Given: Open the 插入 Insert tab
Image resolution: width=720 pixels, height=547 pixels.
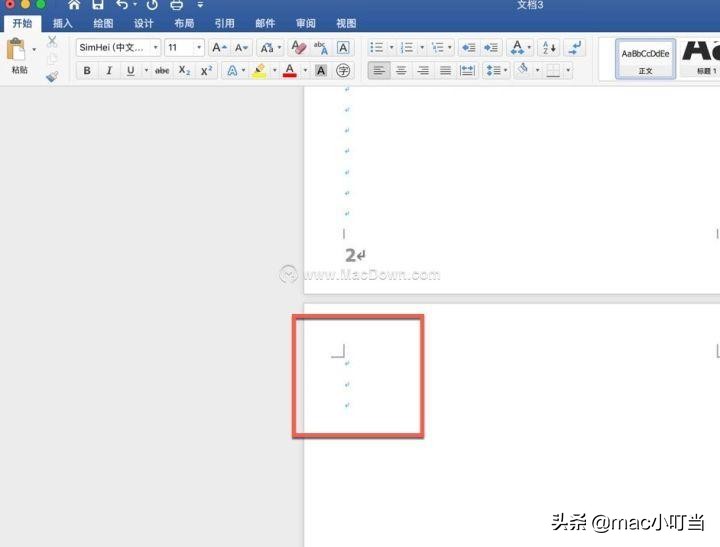Looking at the screenshot, I should pos(63,23).
